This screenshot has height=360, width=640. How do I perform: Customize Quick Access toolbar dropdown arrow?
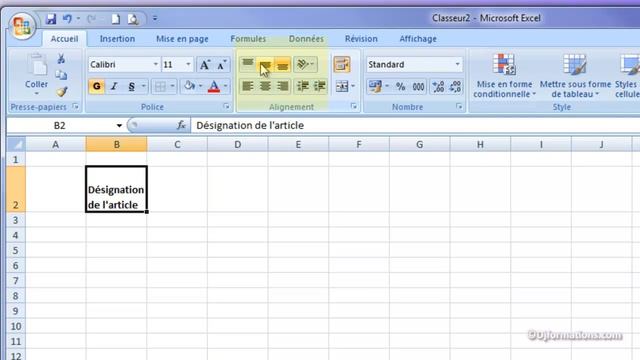tap(155, 18)
